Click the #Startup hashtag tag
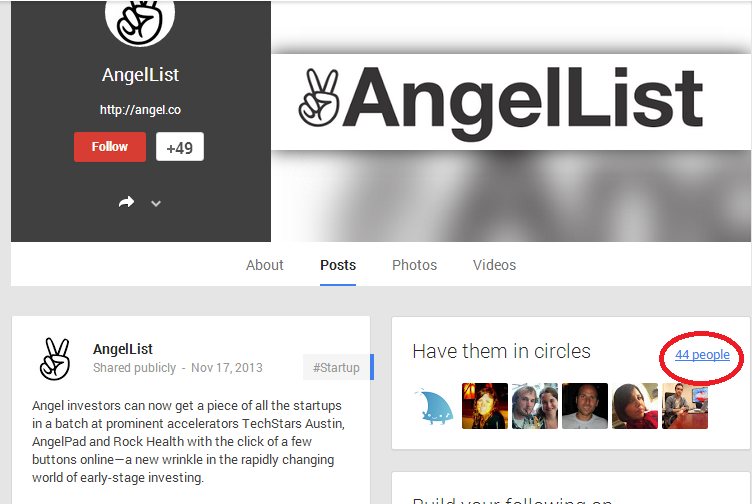 click(x=336, y=368)
